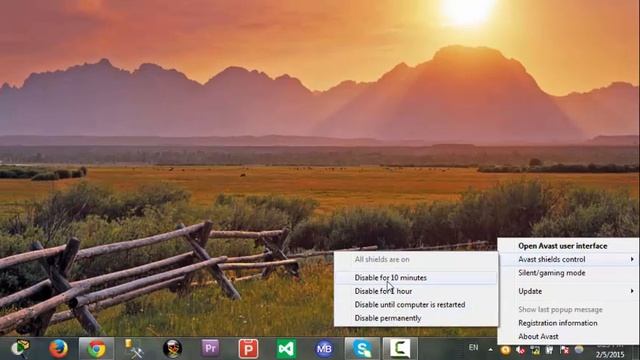Screen dimensions: 640x360
Task: Click the muted volume tray icon
Action: [520, 349]
